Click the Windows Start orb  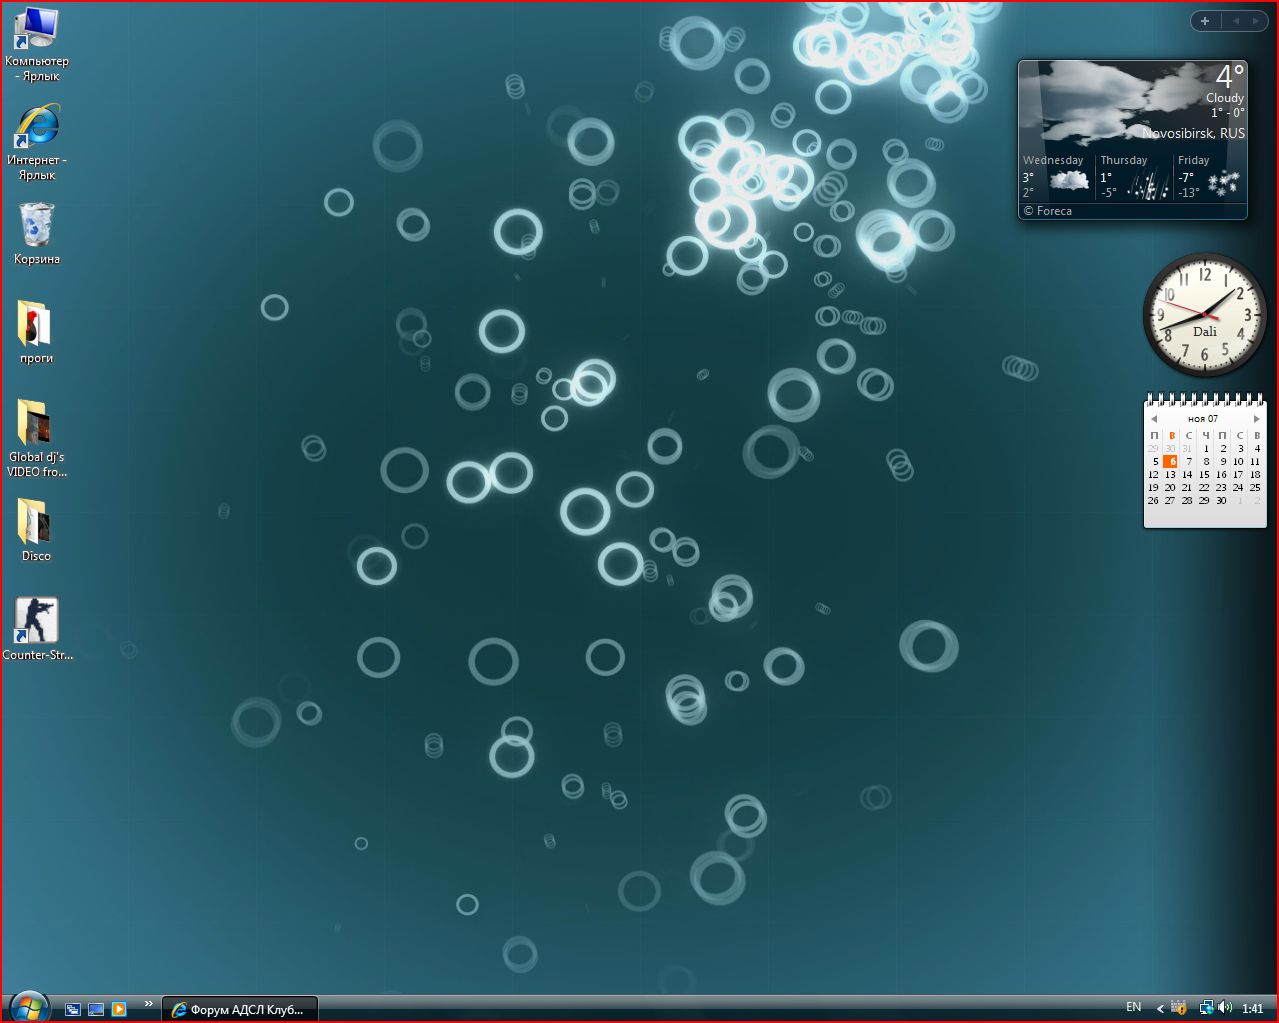pos(28,1006)
